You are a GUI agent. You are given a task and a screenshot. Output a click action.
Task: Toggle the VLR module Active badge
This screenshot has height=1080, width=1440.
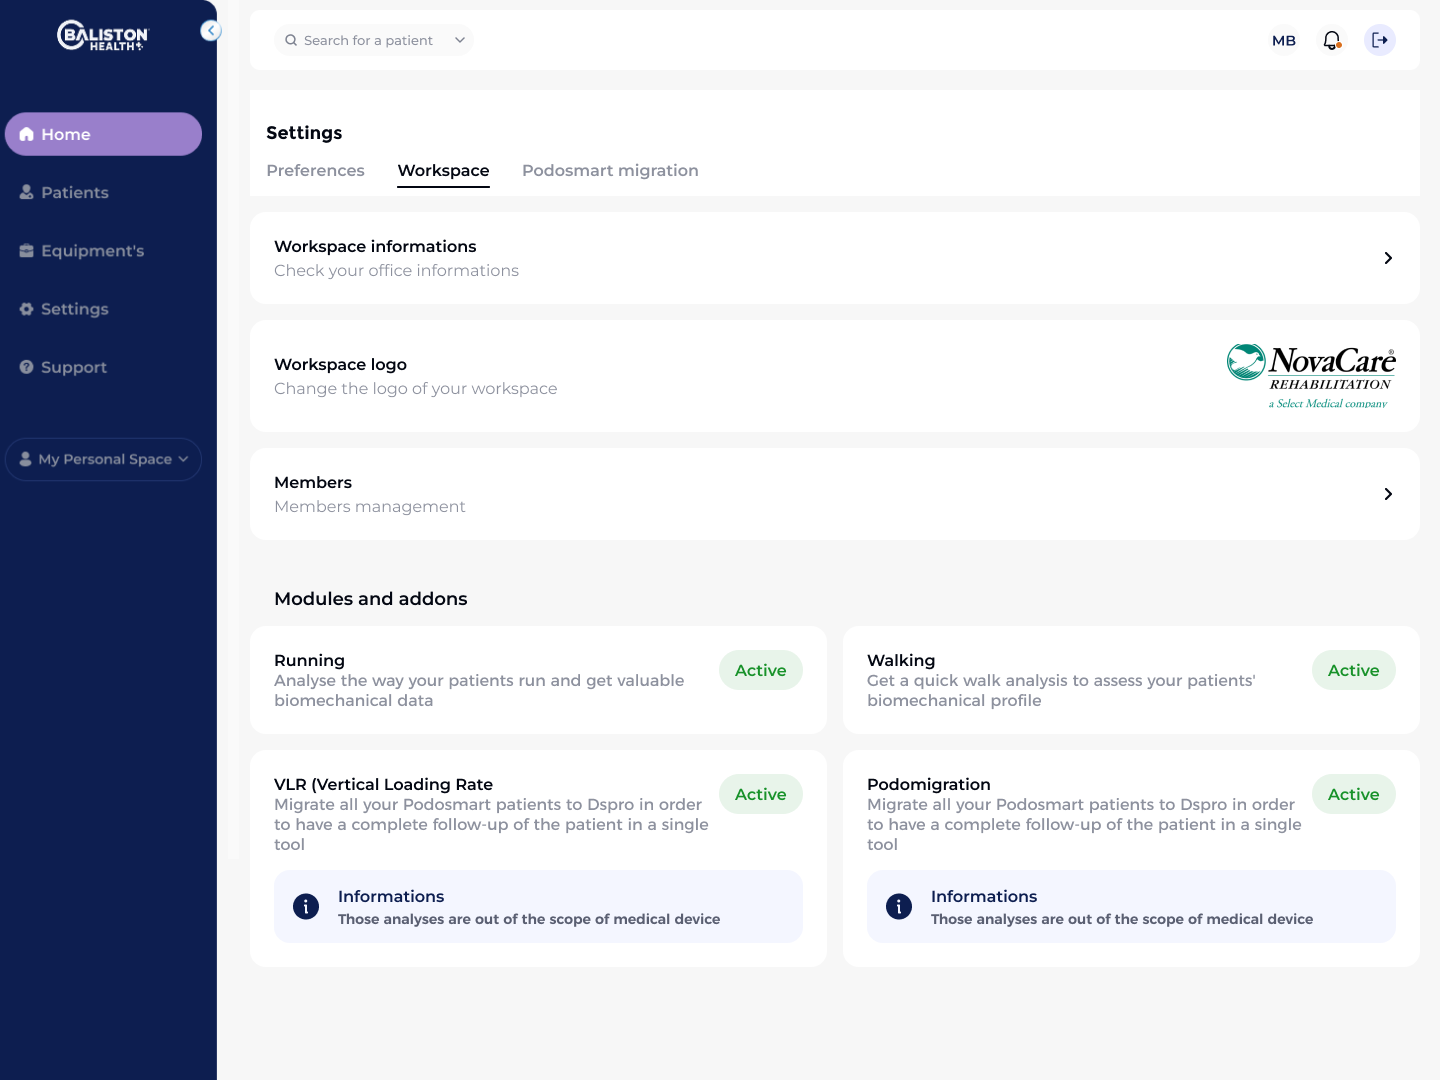[x=760, y=794]
